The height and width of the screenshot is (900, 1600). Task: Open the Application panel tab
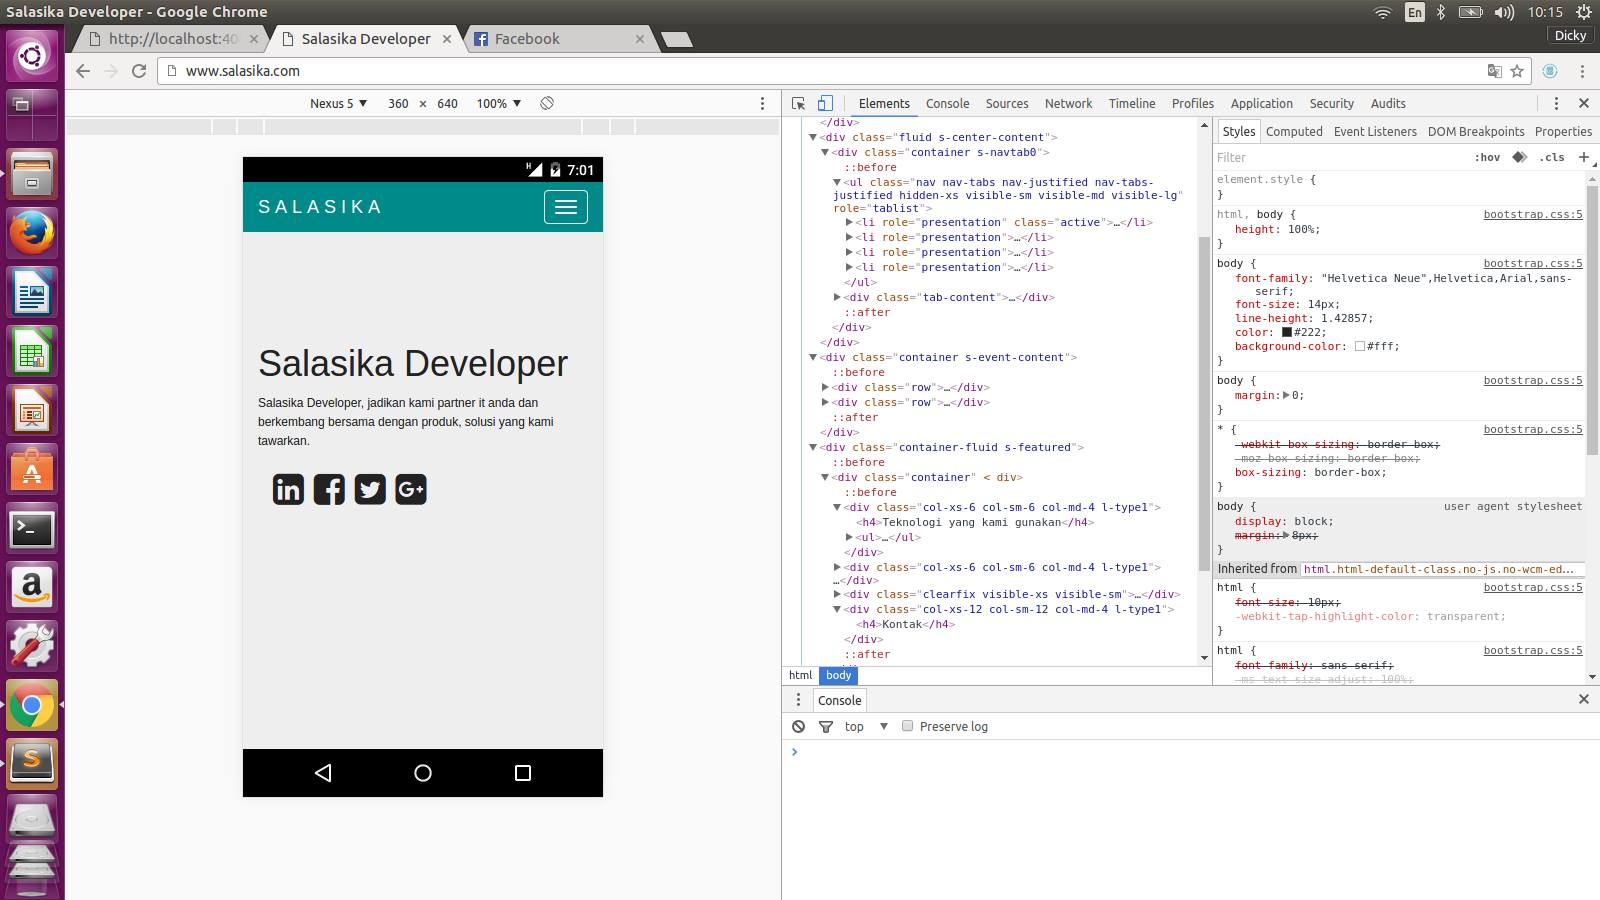click(1262, 103)
